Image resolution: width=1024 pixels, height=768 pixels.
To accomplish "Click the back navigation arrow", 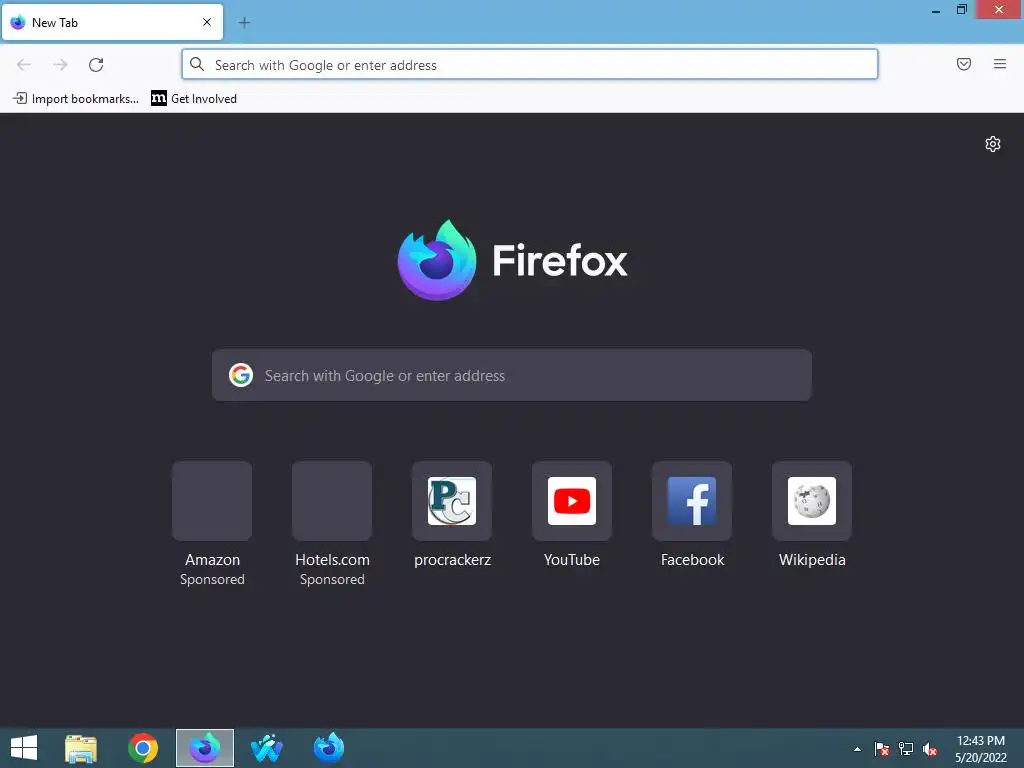I will 24,65.
